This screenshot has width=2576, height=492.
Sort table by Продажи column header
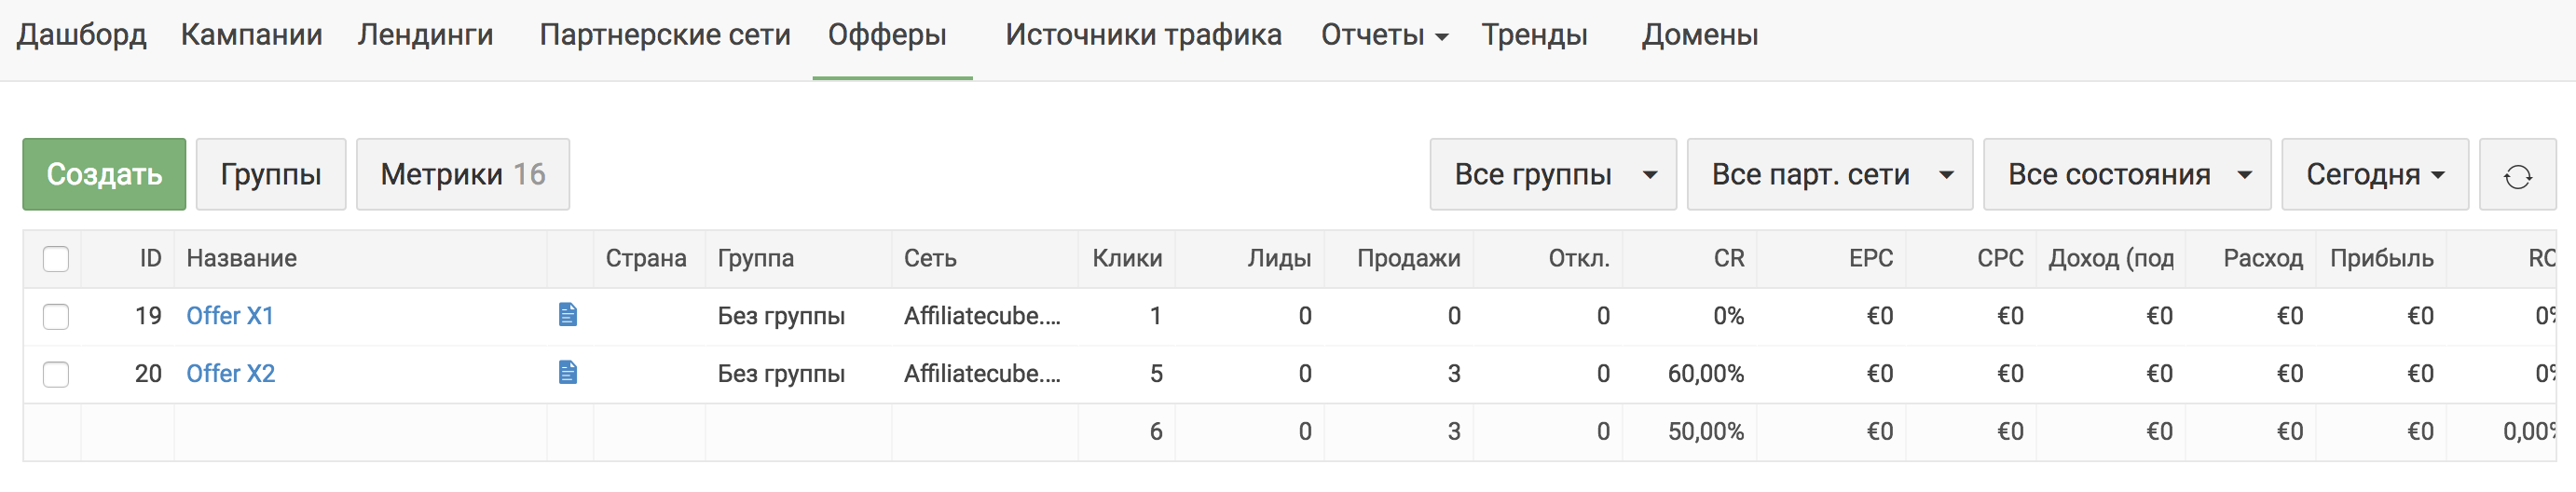pos(1408,259)
